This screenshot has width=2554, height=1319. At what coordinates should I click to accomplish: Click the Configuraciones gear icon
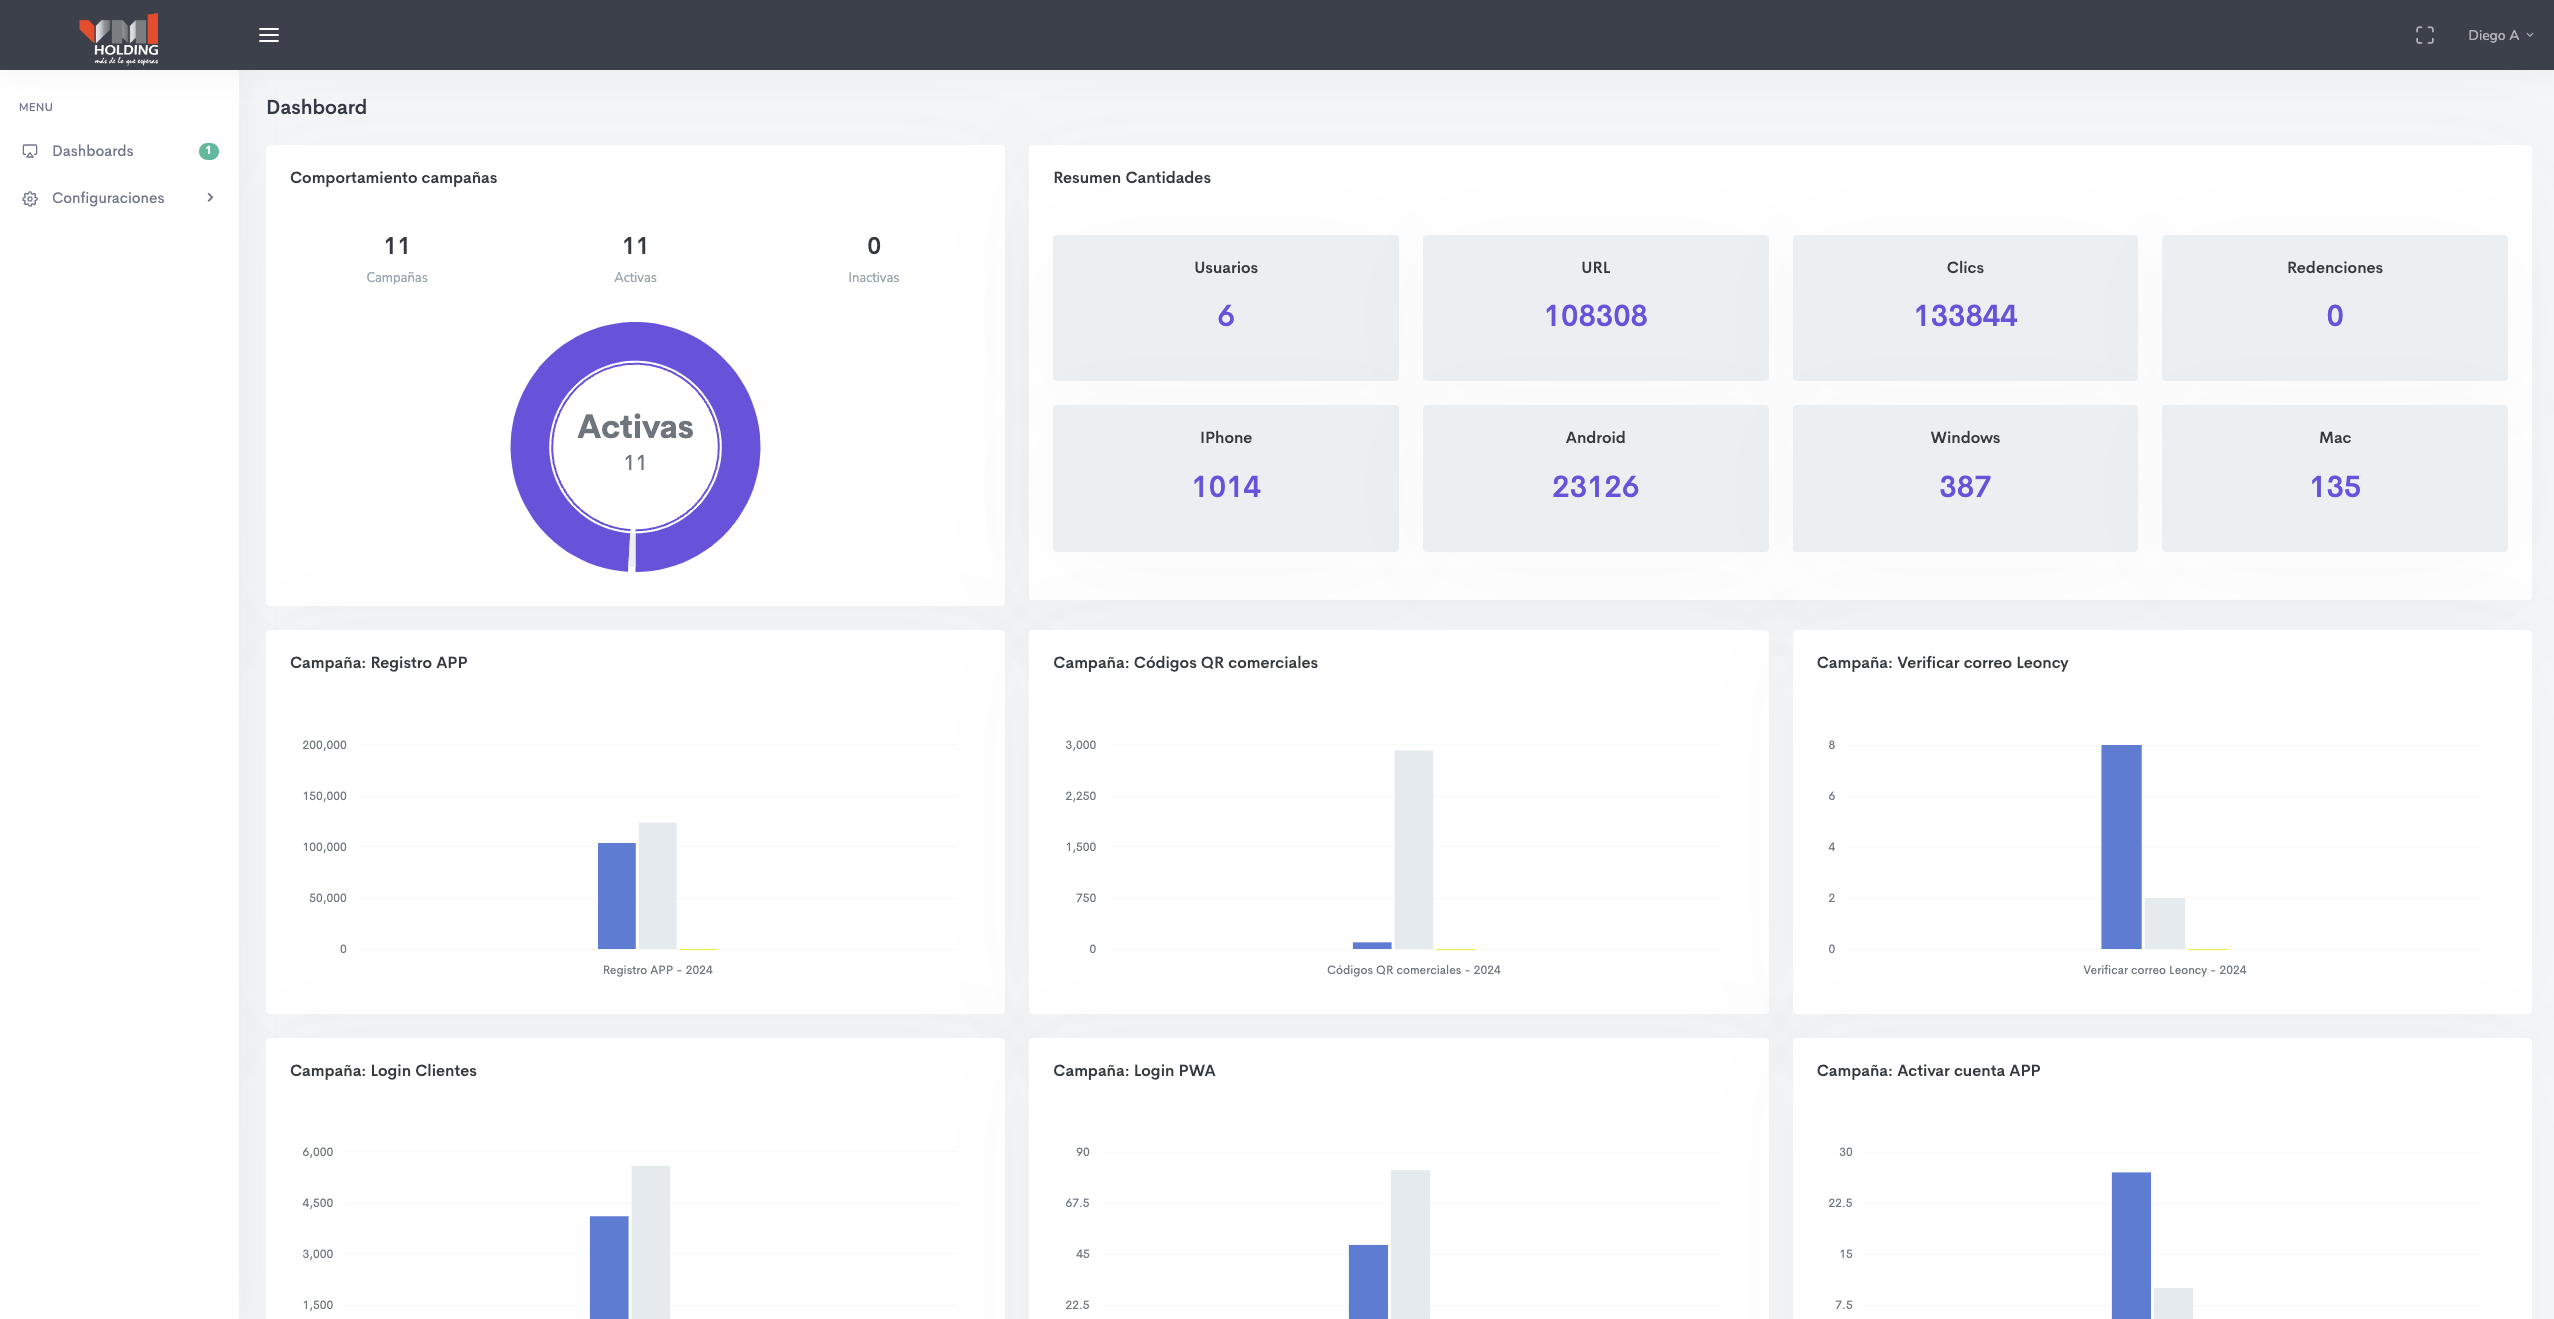(x=30, y=198)
